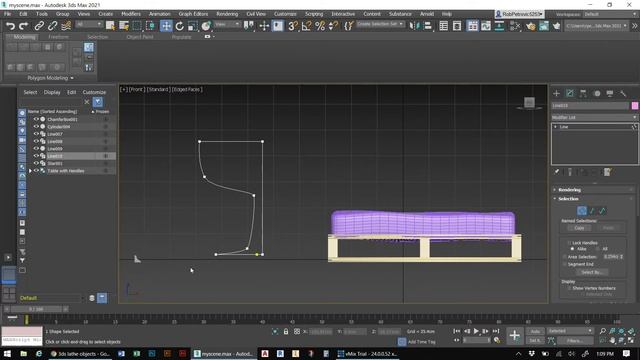This screenshot has height=360, width=640.
Task: Switch to the Create command panel
Action: tap(556, 93)
